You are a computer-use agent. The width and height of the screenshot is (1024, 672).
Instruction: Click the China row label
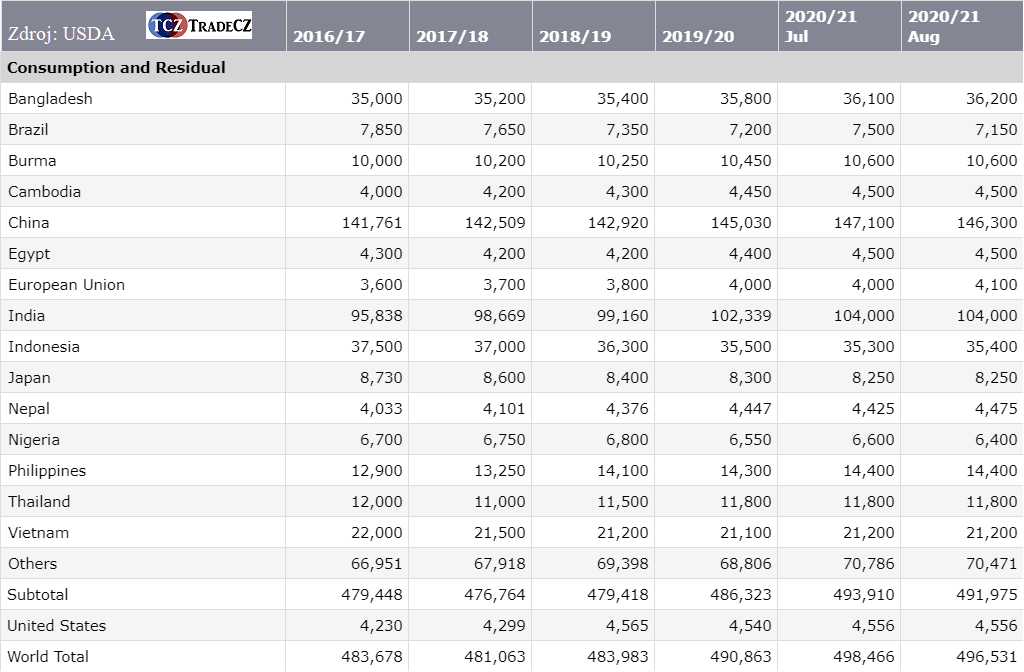[x=29, y=223]
